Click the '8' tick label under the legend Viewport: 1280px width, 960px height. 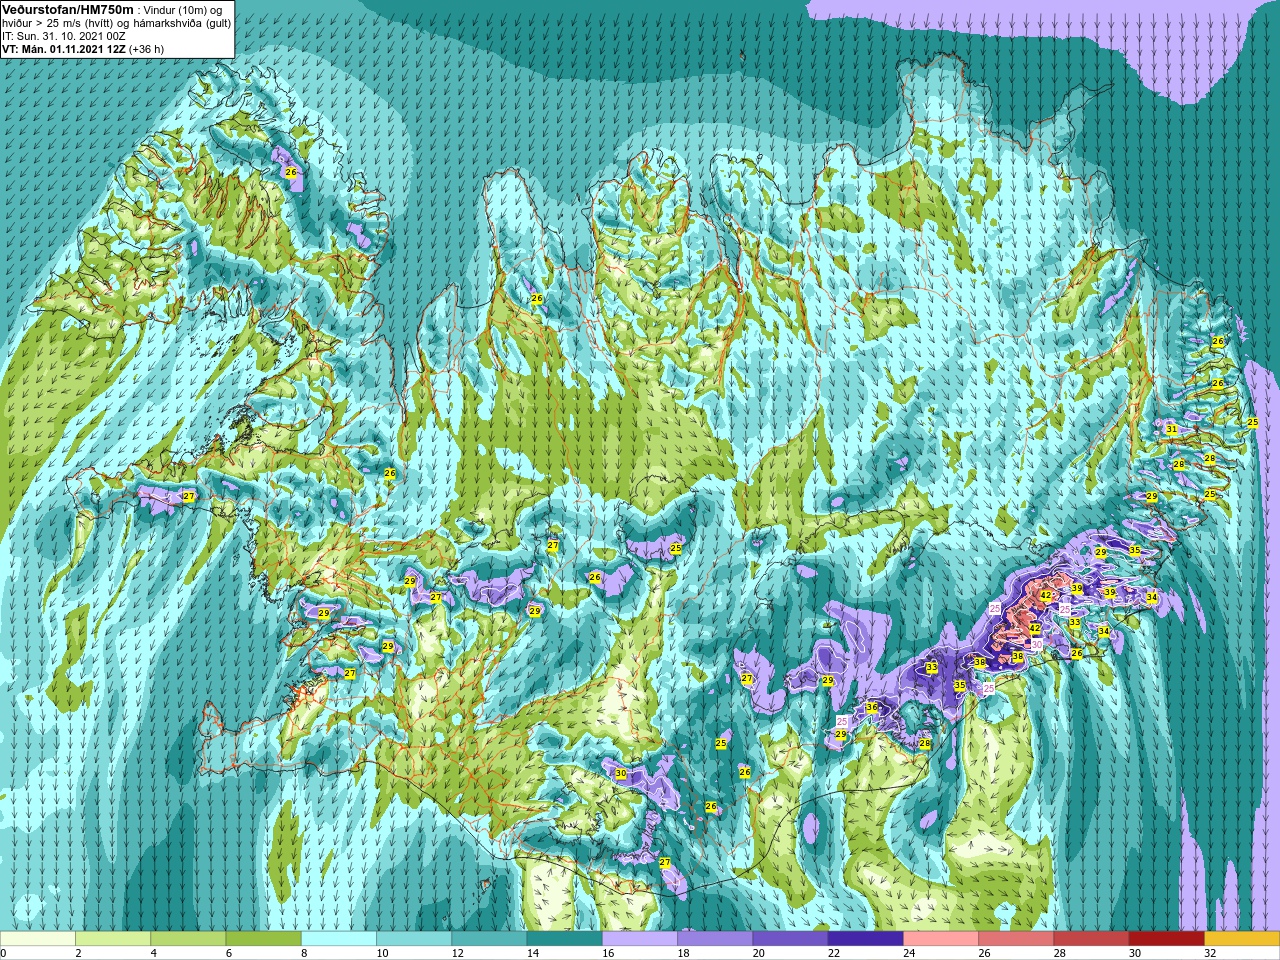(302, 954)
